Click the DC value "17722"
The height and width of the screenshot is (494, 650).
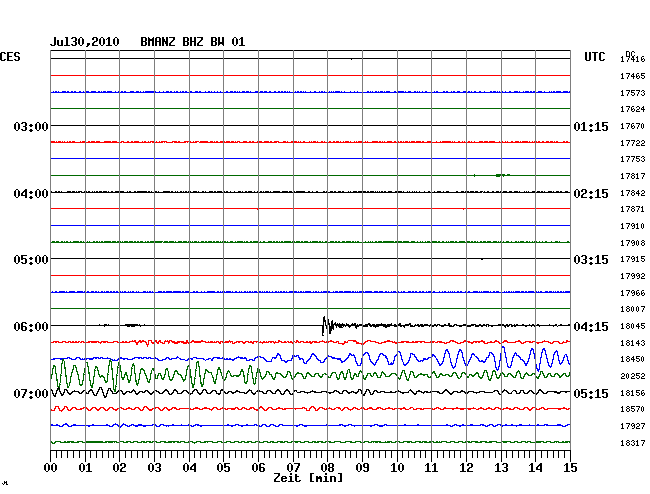point(633,143)
